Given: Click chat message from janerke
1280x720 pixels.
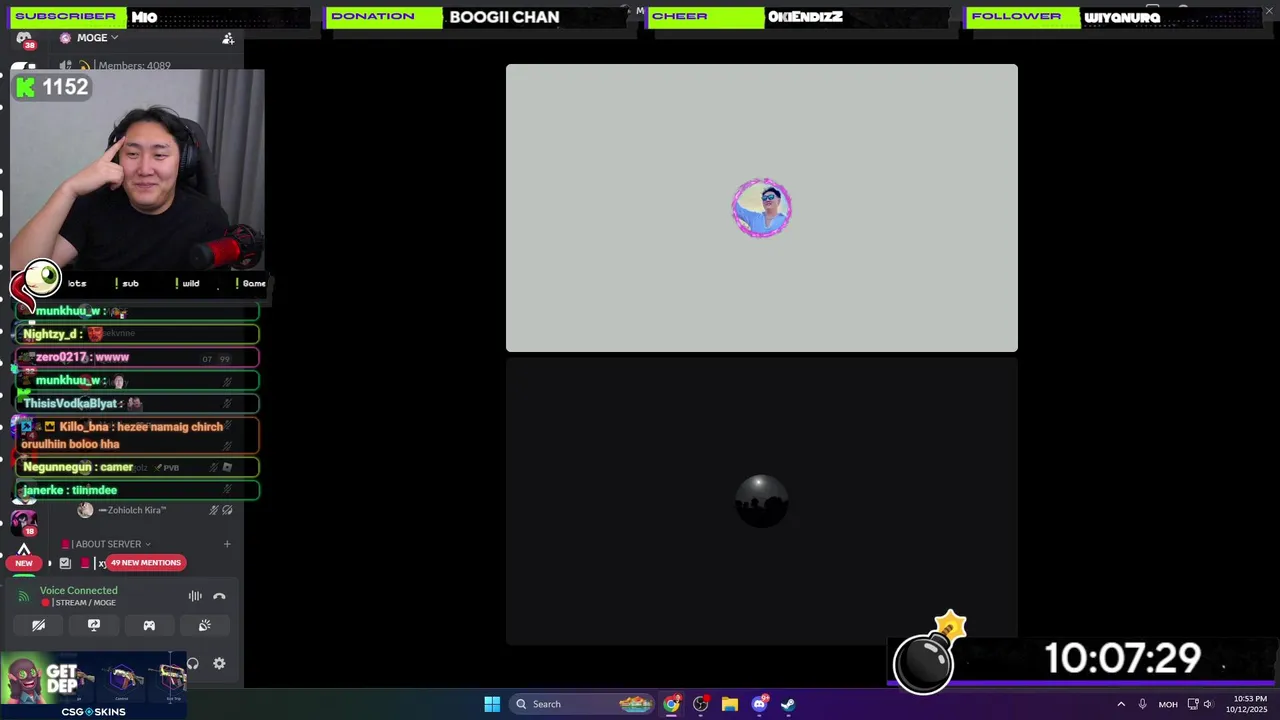Looking at the screenshot, I should tap(137, 490).
